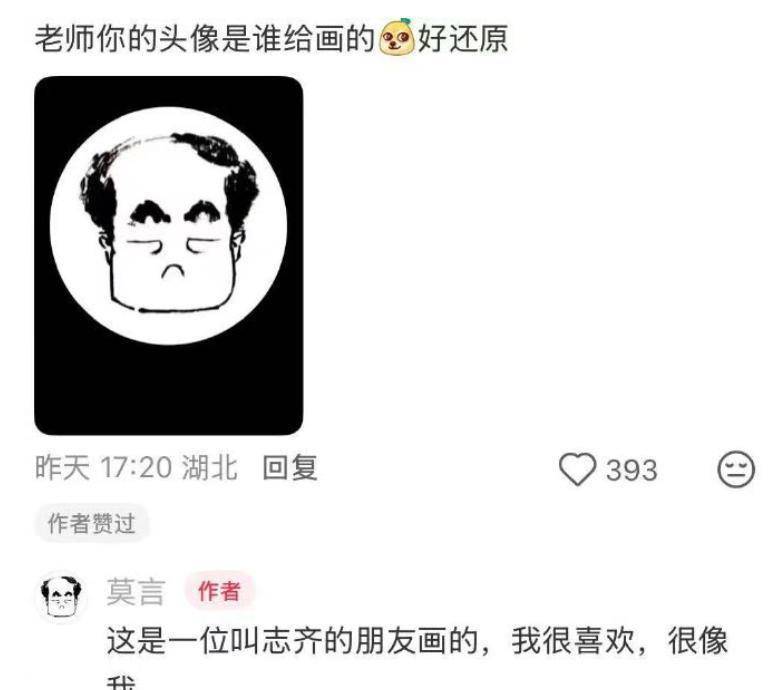Tap the black lower area of attached image
Screen dimensions: 783x690
tap(169, 389)
